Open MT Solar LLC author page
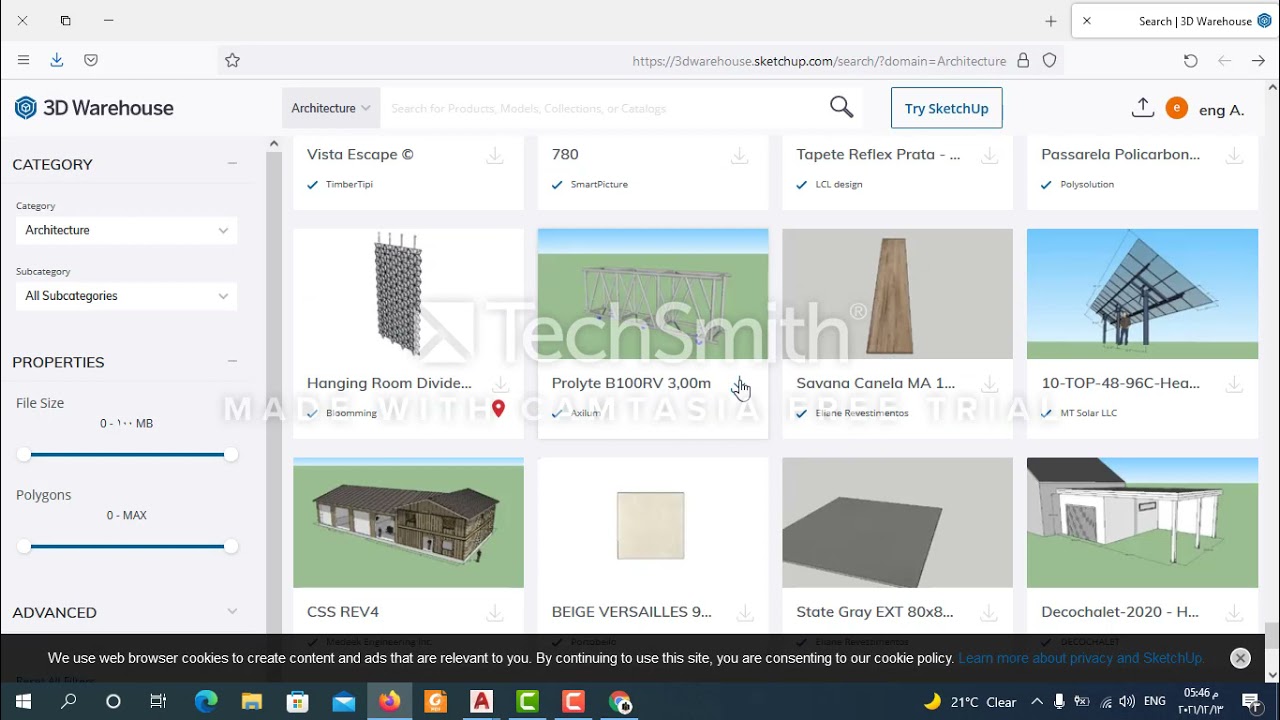Screen dimensions: 1280x720 [x=1089, y=413]
